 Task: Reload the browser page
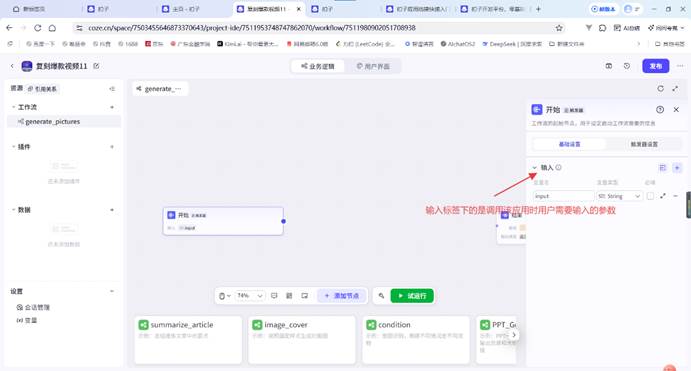37,28
